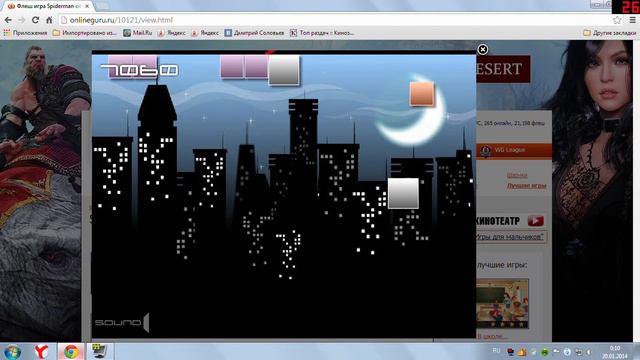The height and width of the screenshot is (360, 640).
Task: Select the Флеш игра Spiderman tab
Action: tap(48, 6)
